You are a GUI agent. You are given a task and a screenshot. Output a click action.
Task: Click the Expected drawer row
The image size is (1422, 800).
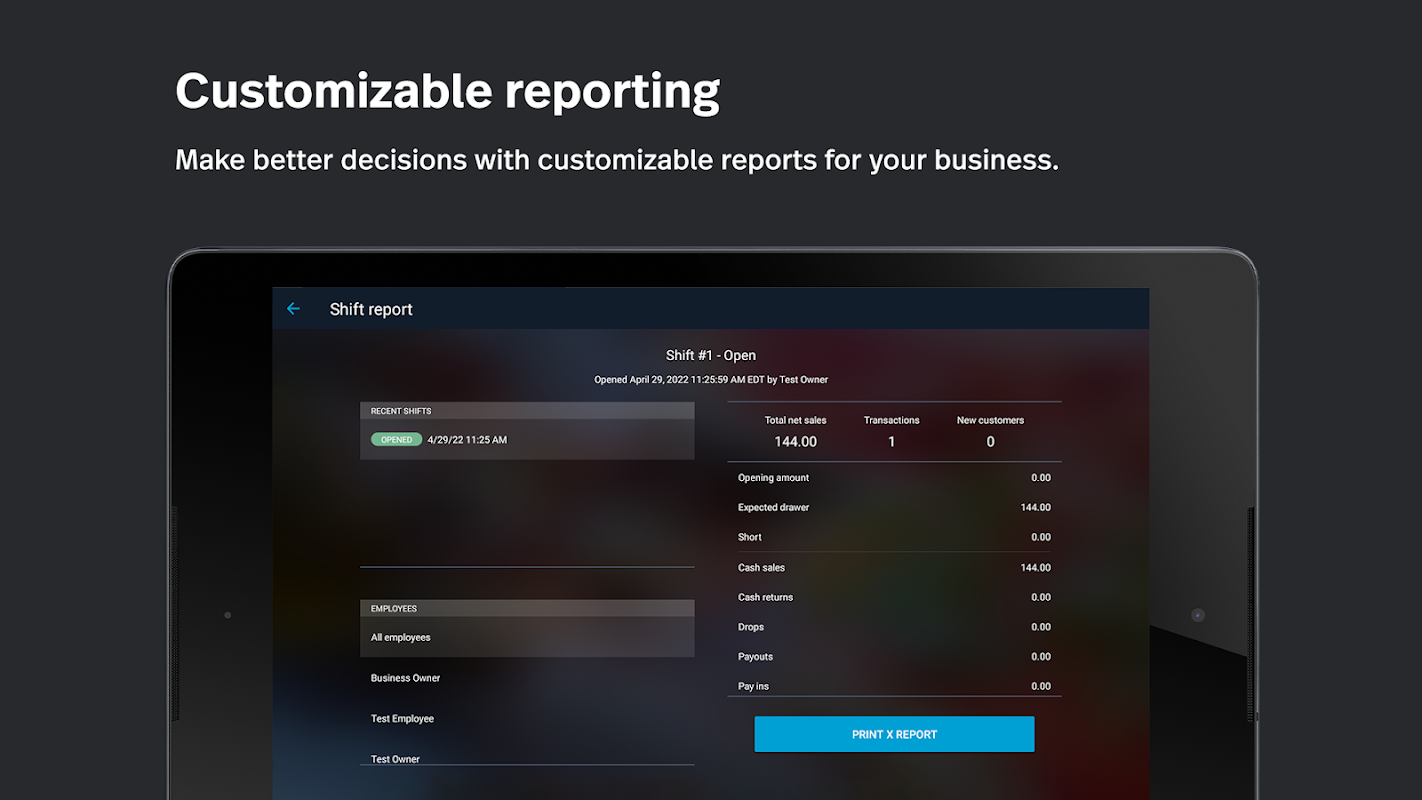pyautogui.click(x=894, y=507)
